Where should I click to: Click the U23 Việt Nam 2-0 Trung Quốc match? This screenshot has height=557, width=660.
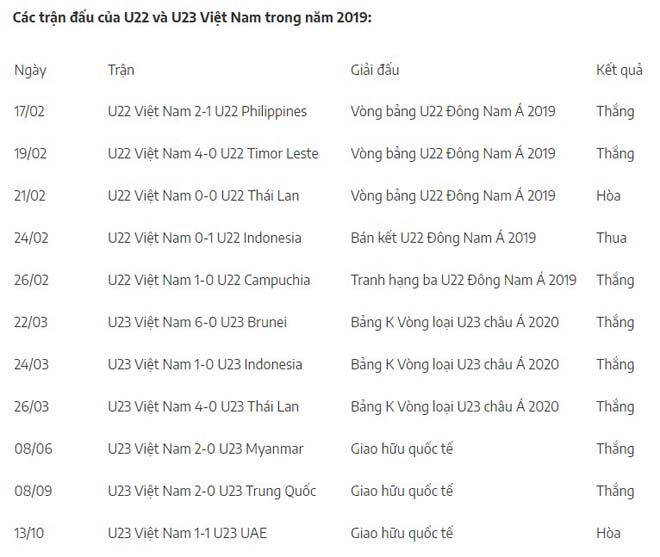(x=211, y=491)
